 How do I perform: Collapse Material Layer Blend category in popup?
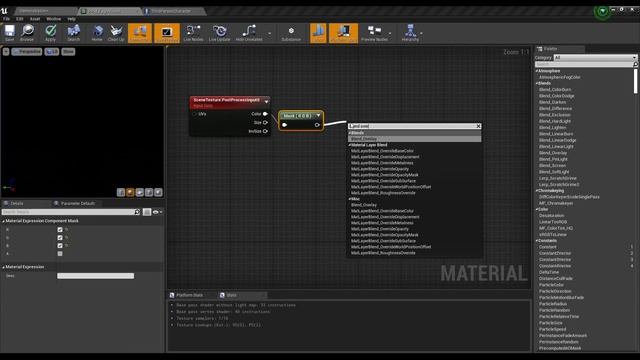tap(350, 145)
